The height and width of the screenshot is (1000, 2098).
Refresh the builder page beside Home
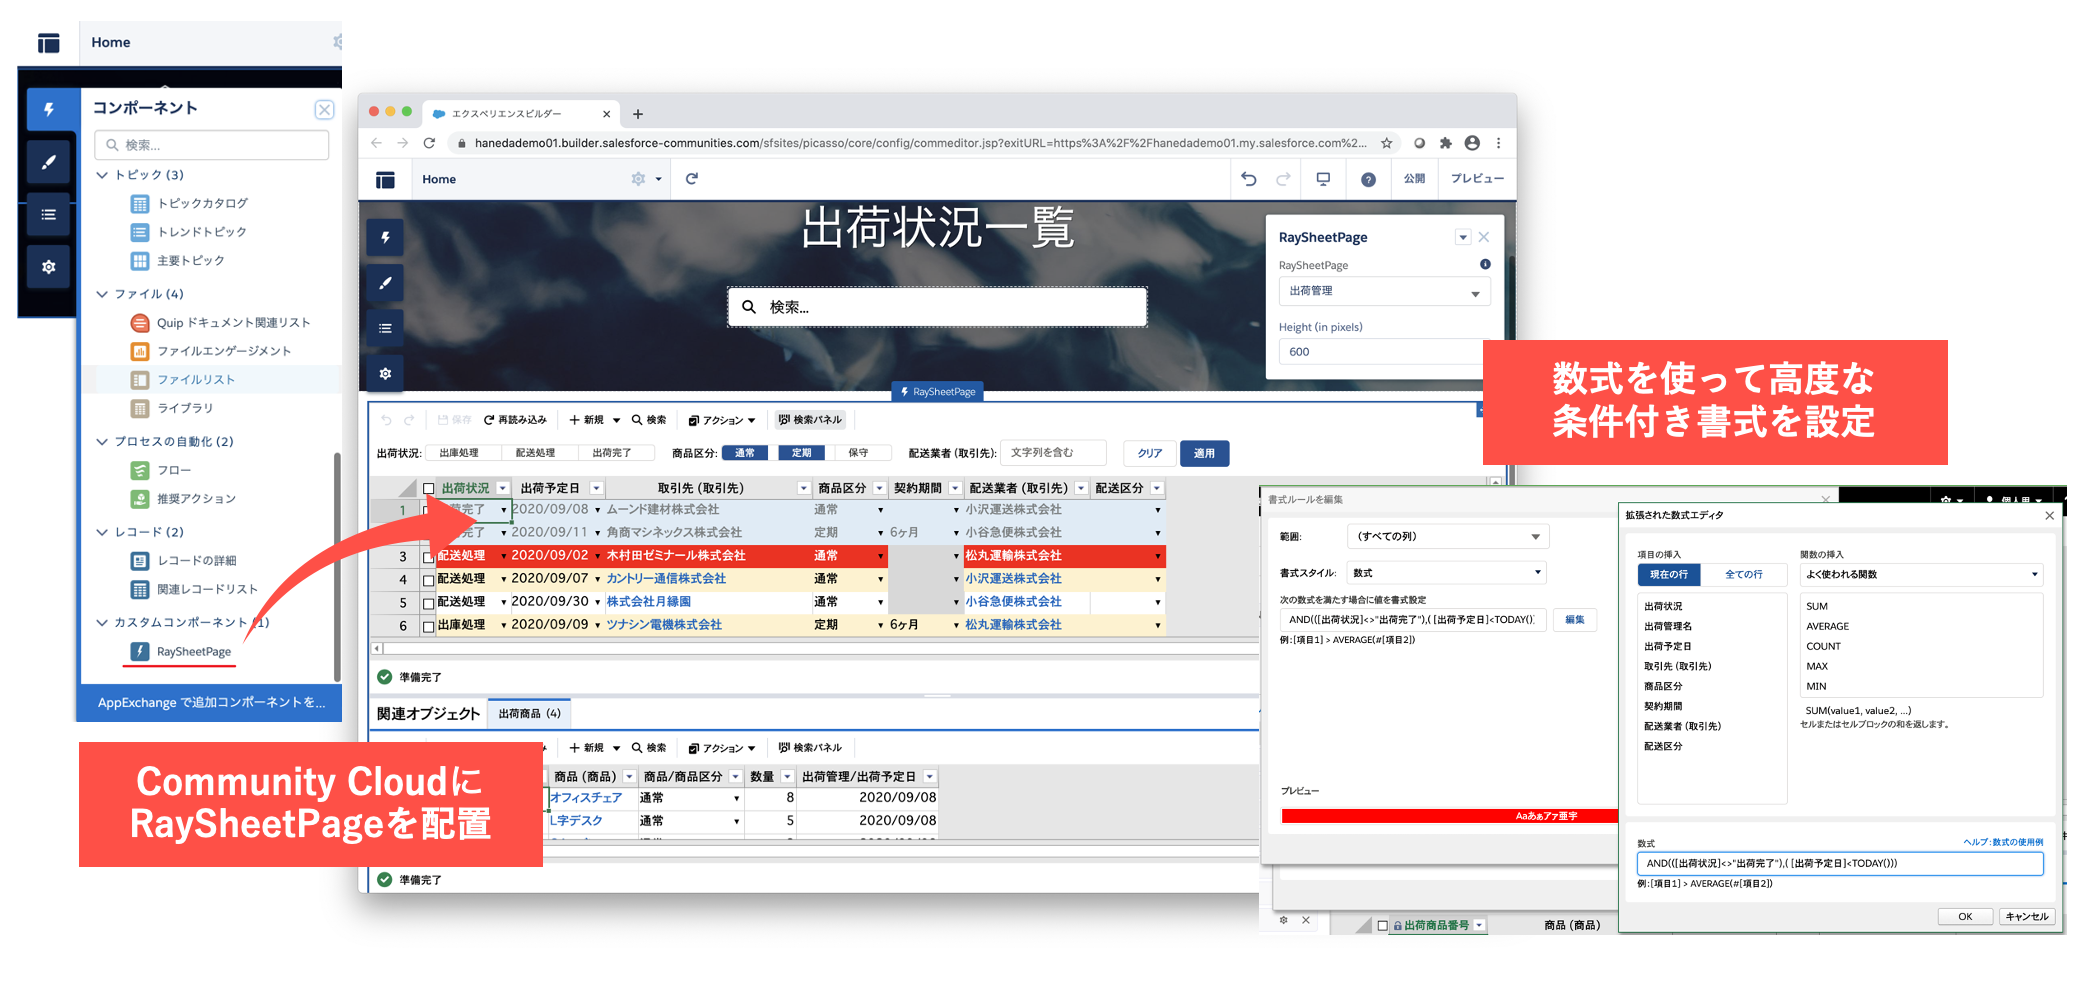coord(691,179)
